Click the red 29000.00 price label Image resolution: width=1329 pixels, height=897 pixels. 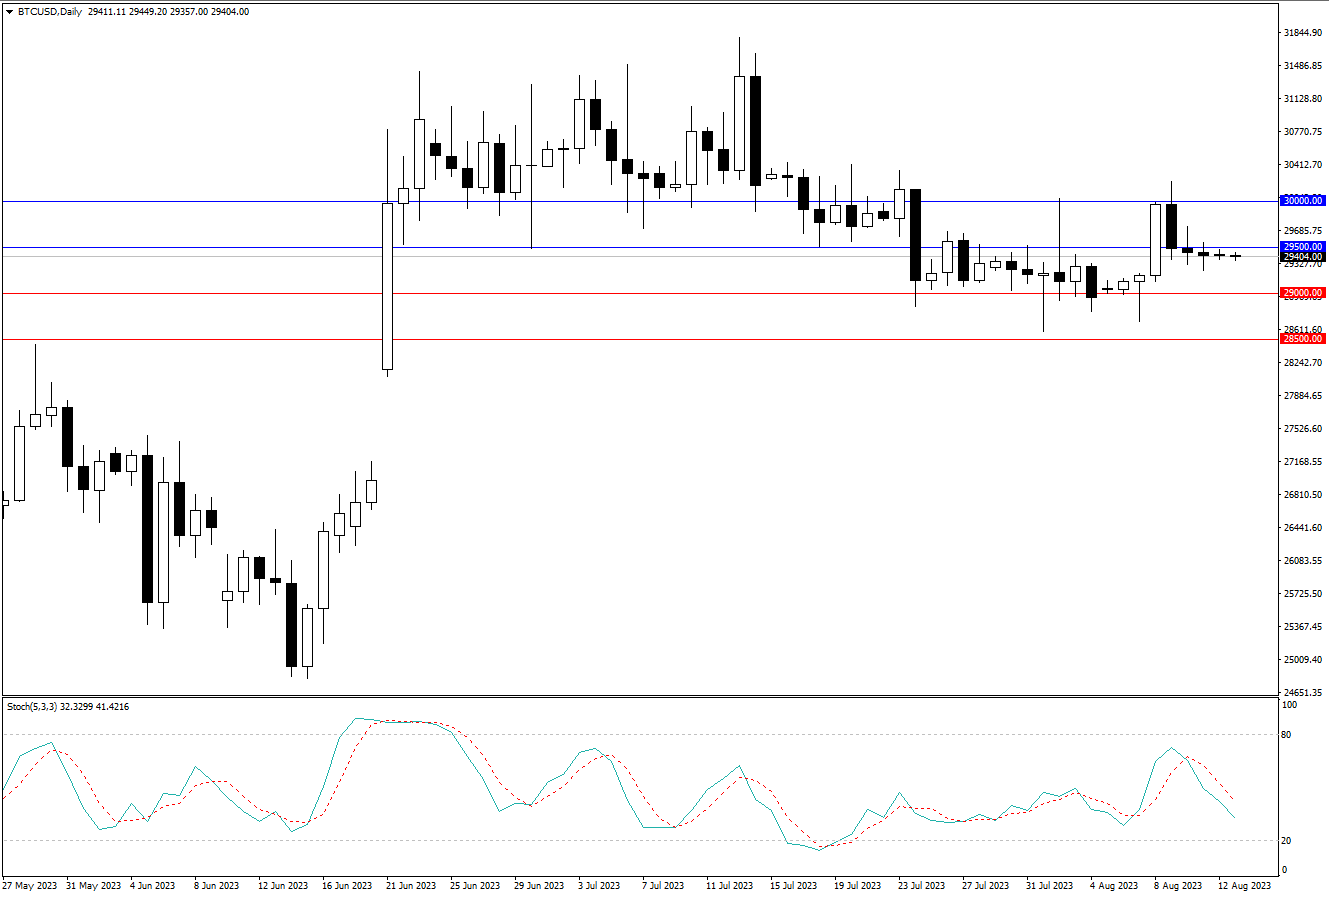point(1302,293)
